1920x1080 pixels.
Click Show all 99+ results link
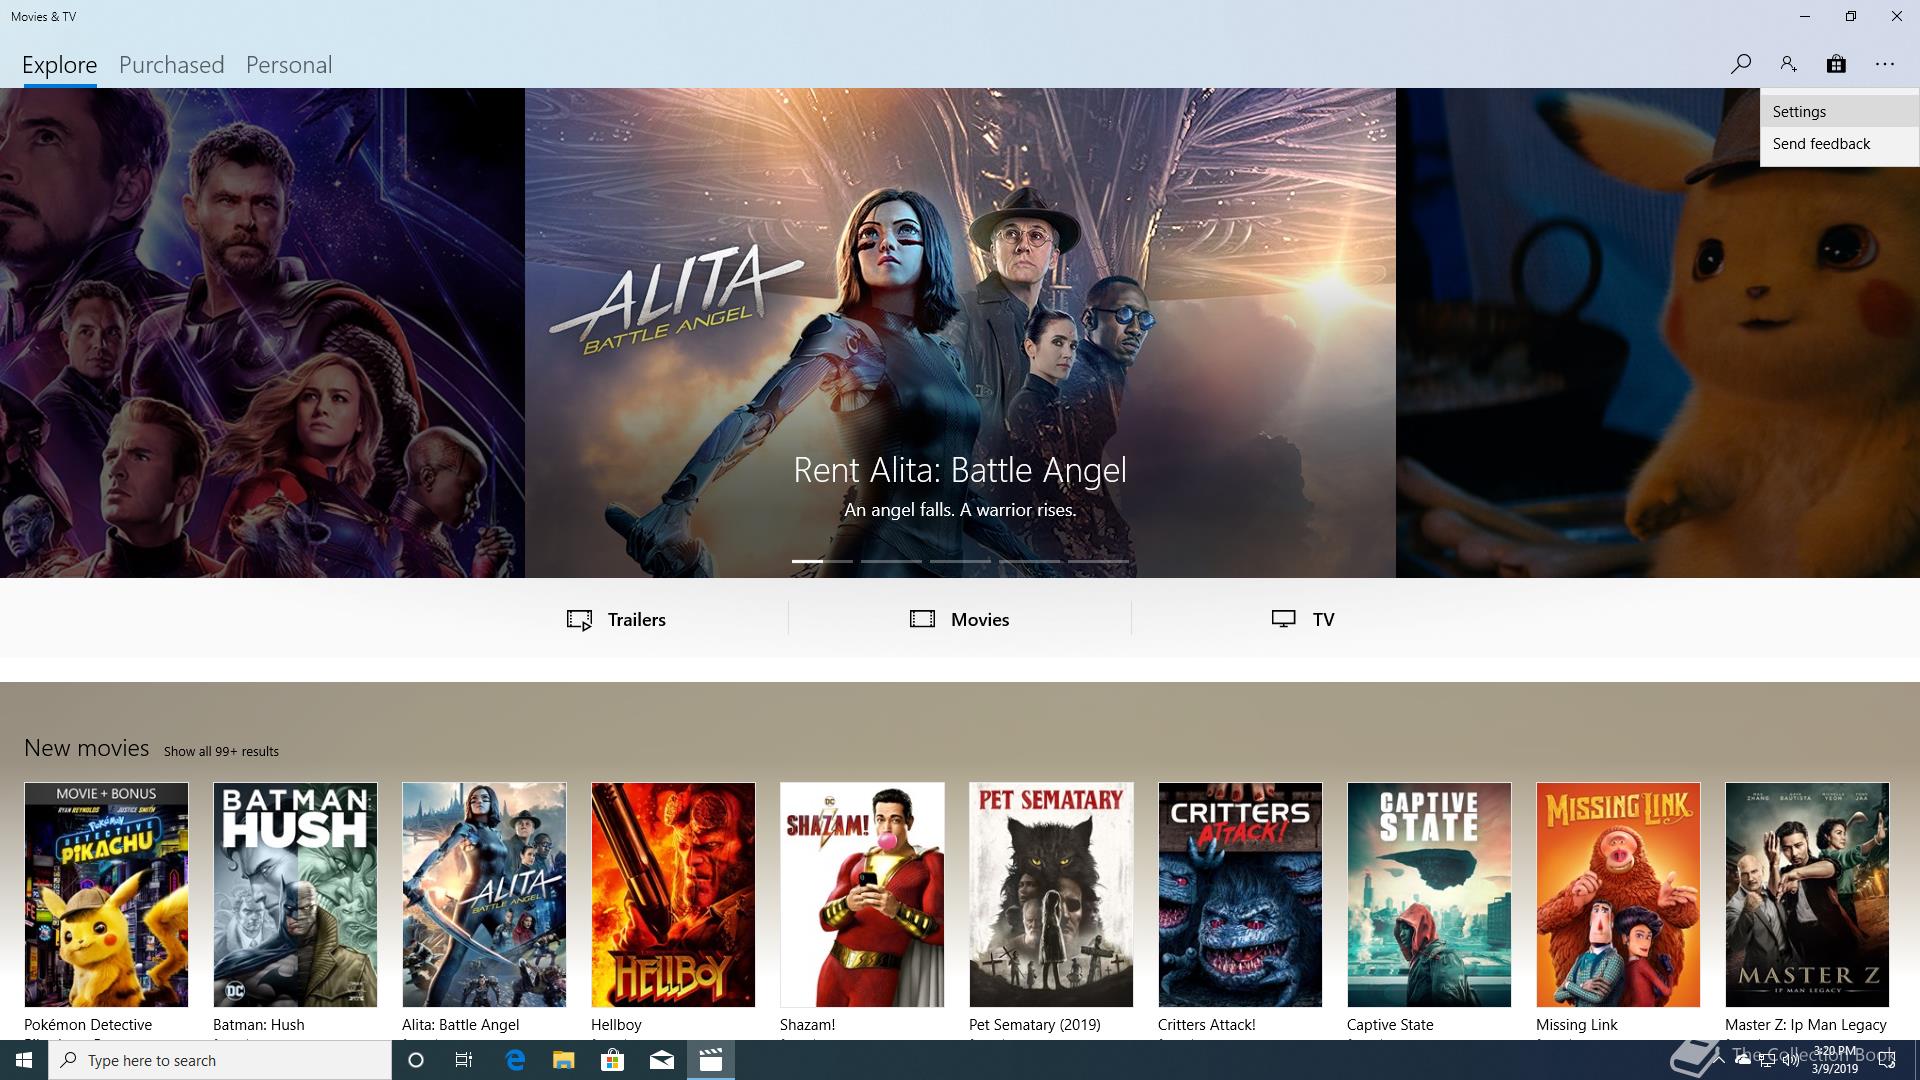click(x=221, y=752)
